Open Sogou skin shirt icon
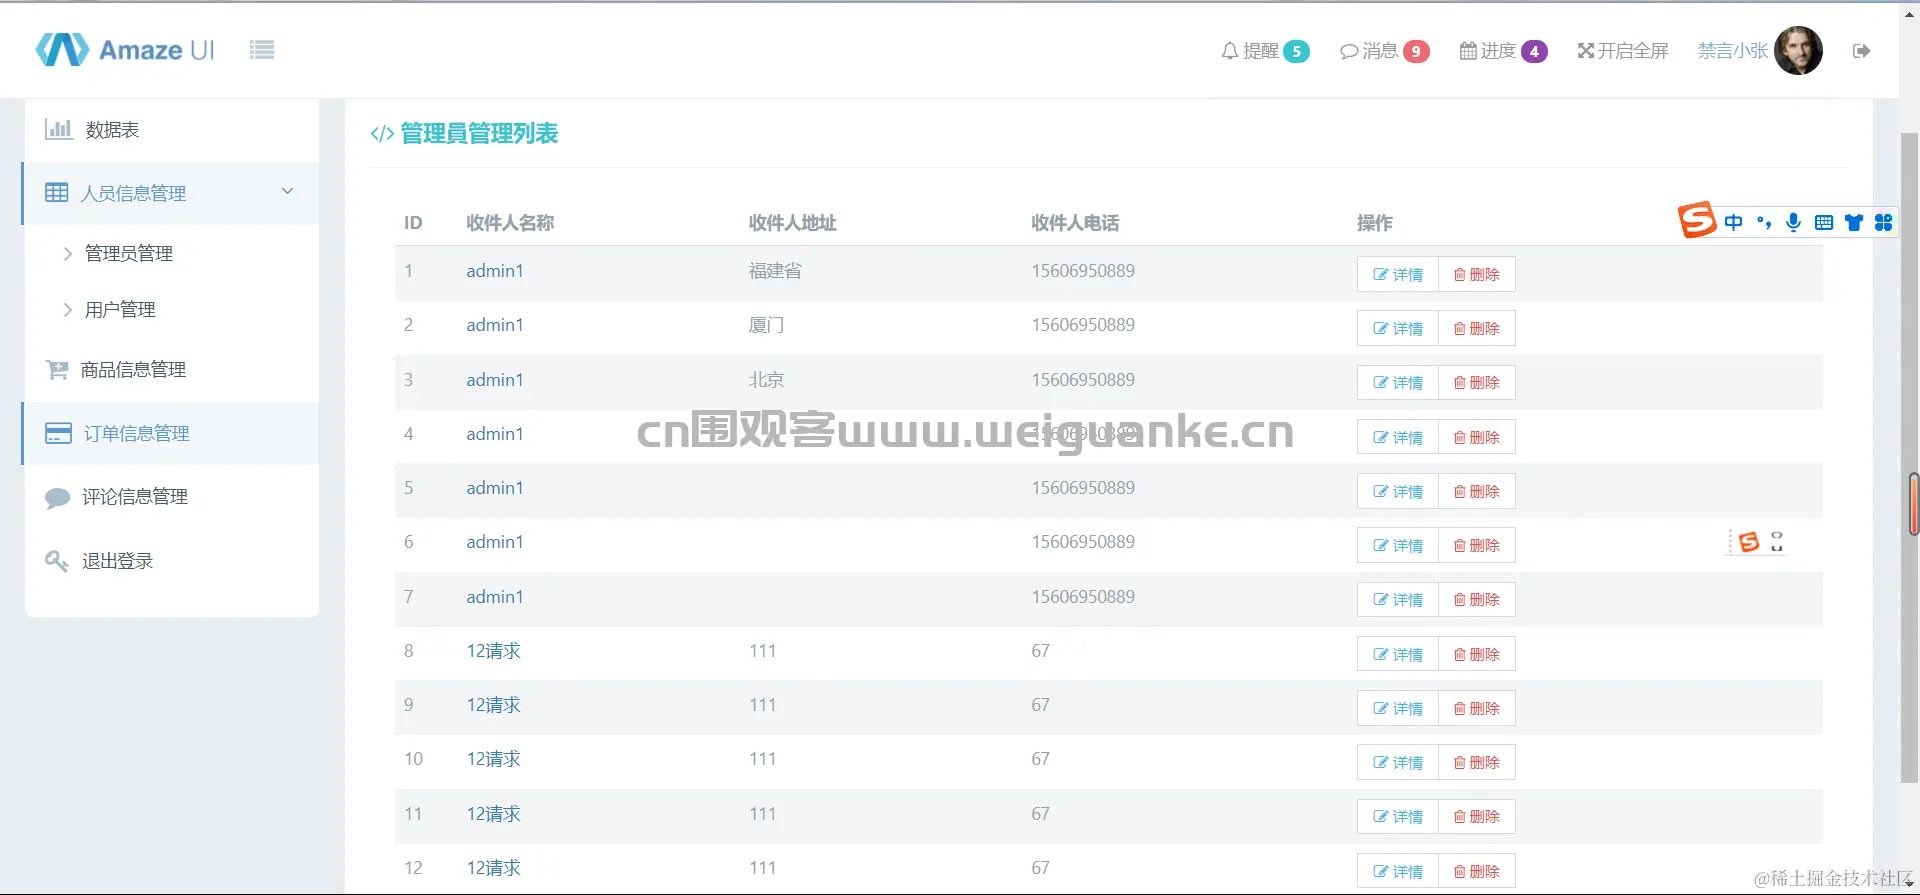The image size is (1920, 895). coord(1854,222)
